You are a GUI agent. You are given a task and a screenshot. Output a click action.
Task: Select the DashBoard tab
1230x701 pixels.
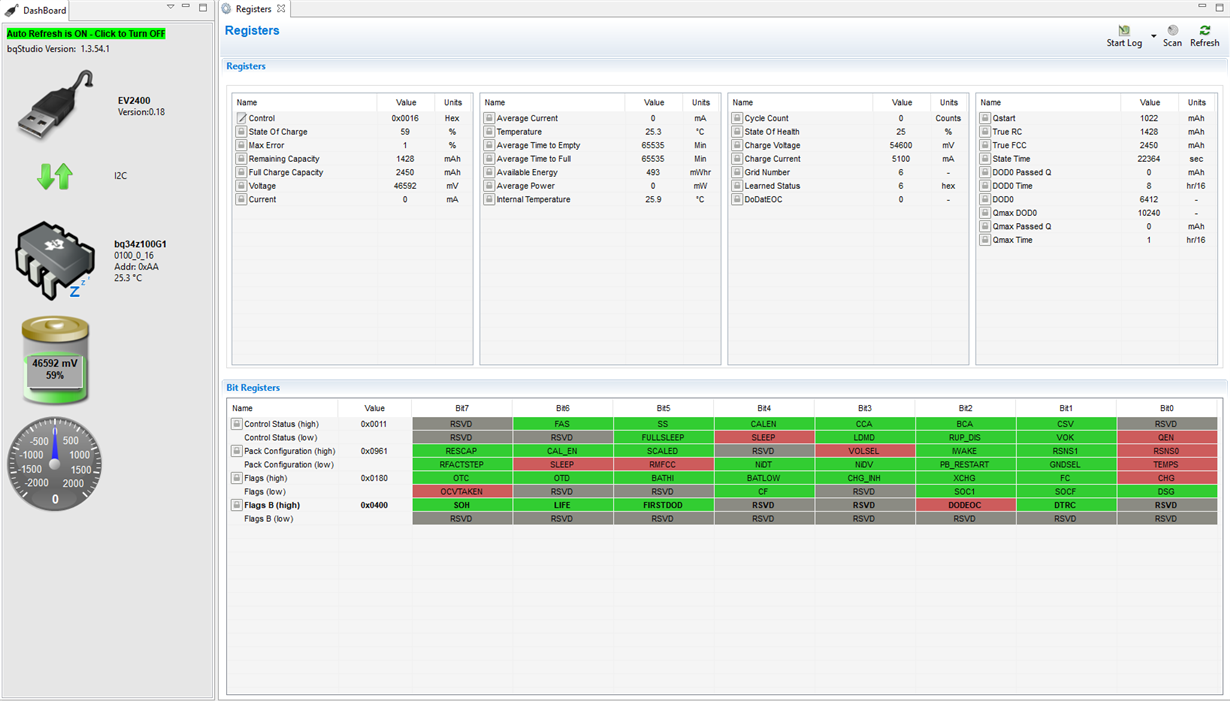[37, 10]
